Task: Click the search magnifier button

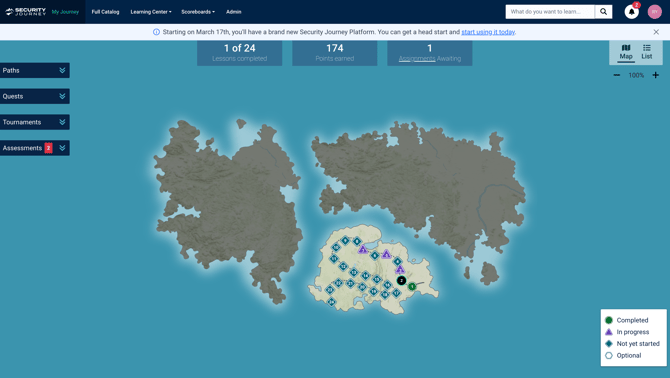Action: pyautogui.click(x=603, y=12)
